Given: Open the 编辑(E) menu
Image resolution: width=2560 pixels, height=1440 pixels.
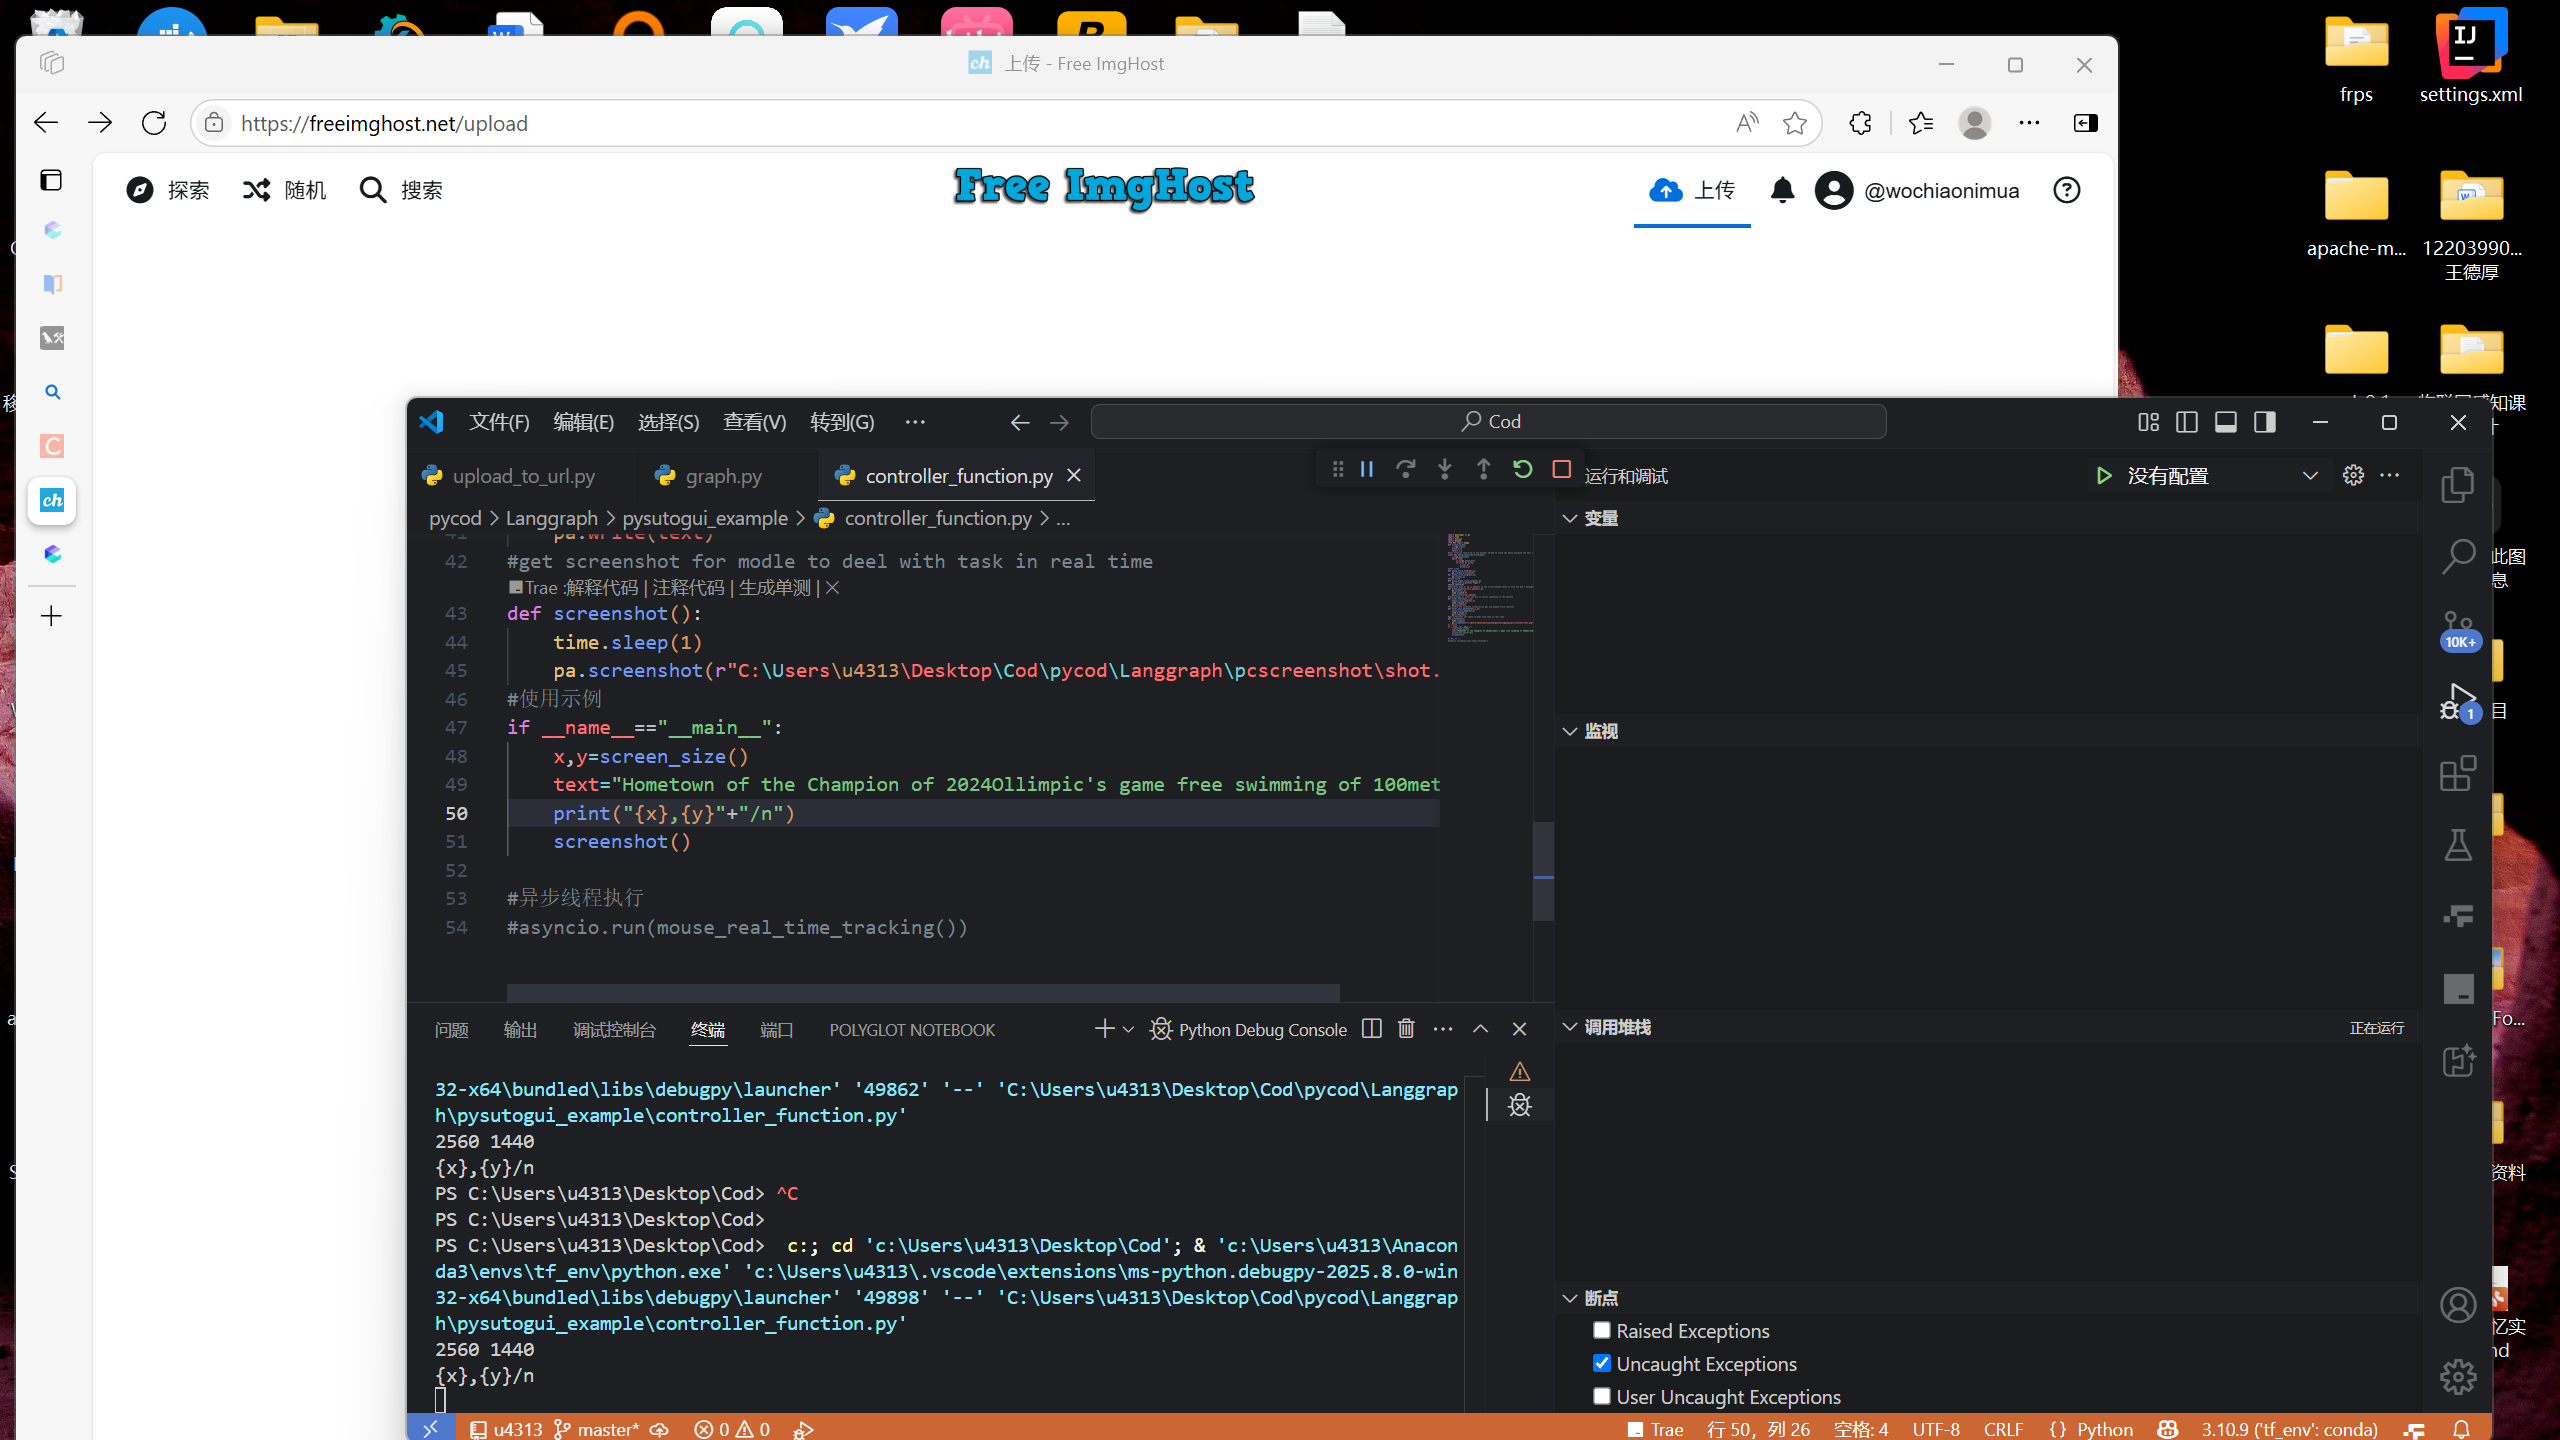Looking at the screenshot, I should tap(583, 422).
